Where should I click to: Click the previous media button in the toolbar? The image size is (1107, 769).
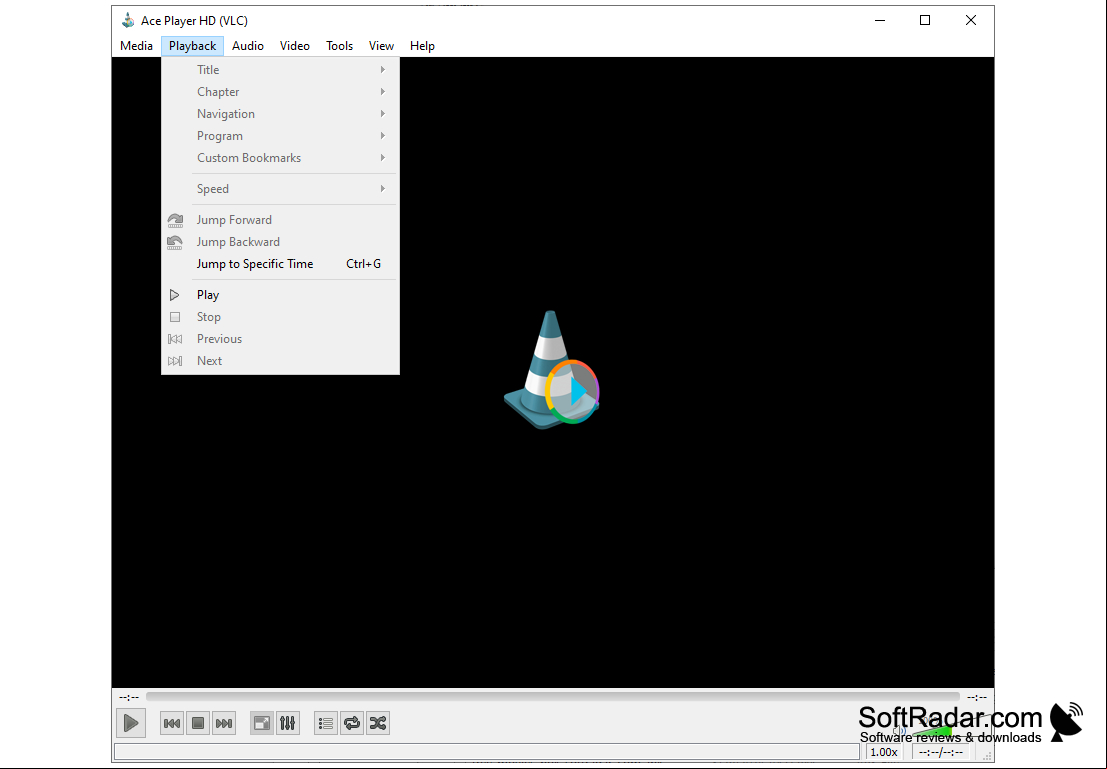point(172,723)
